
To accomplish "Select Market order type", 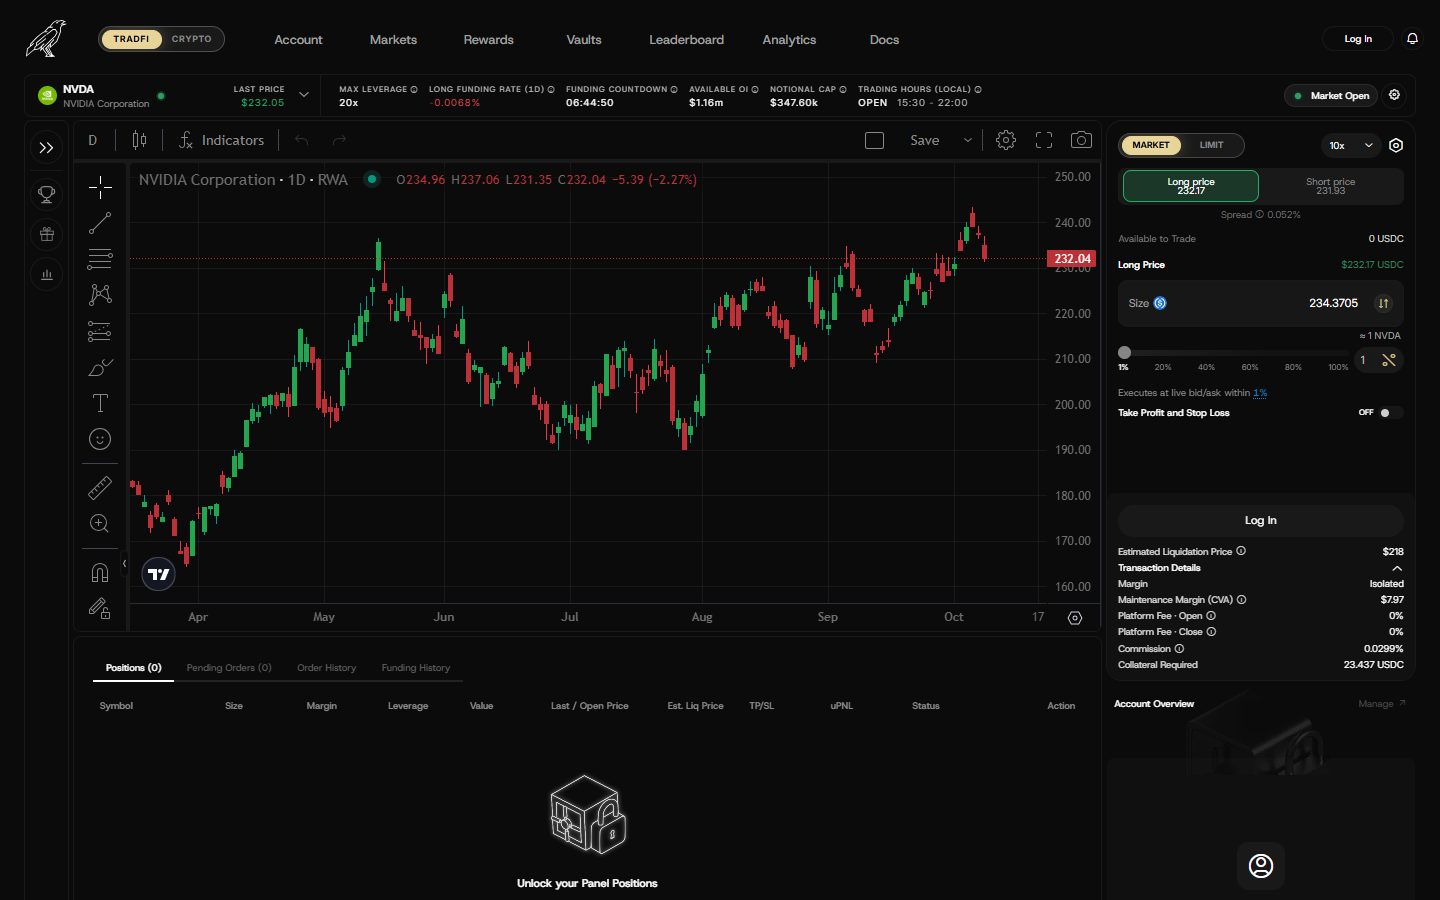I will (1151, 145).
